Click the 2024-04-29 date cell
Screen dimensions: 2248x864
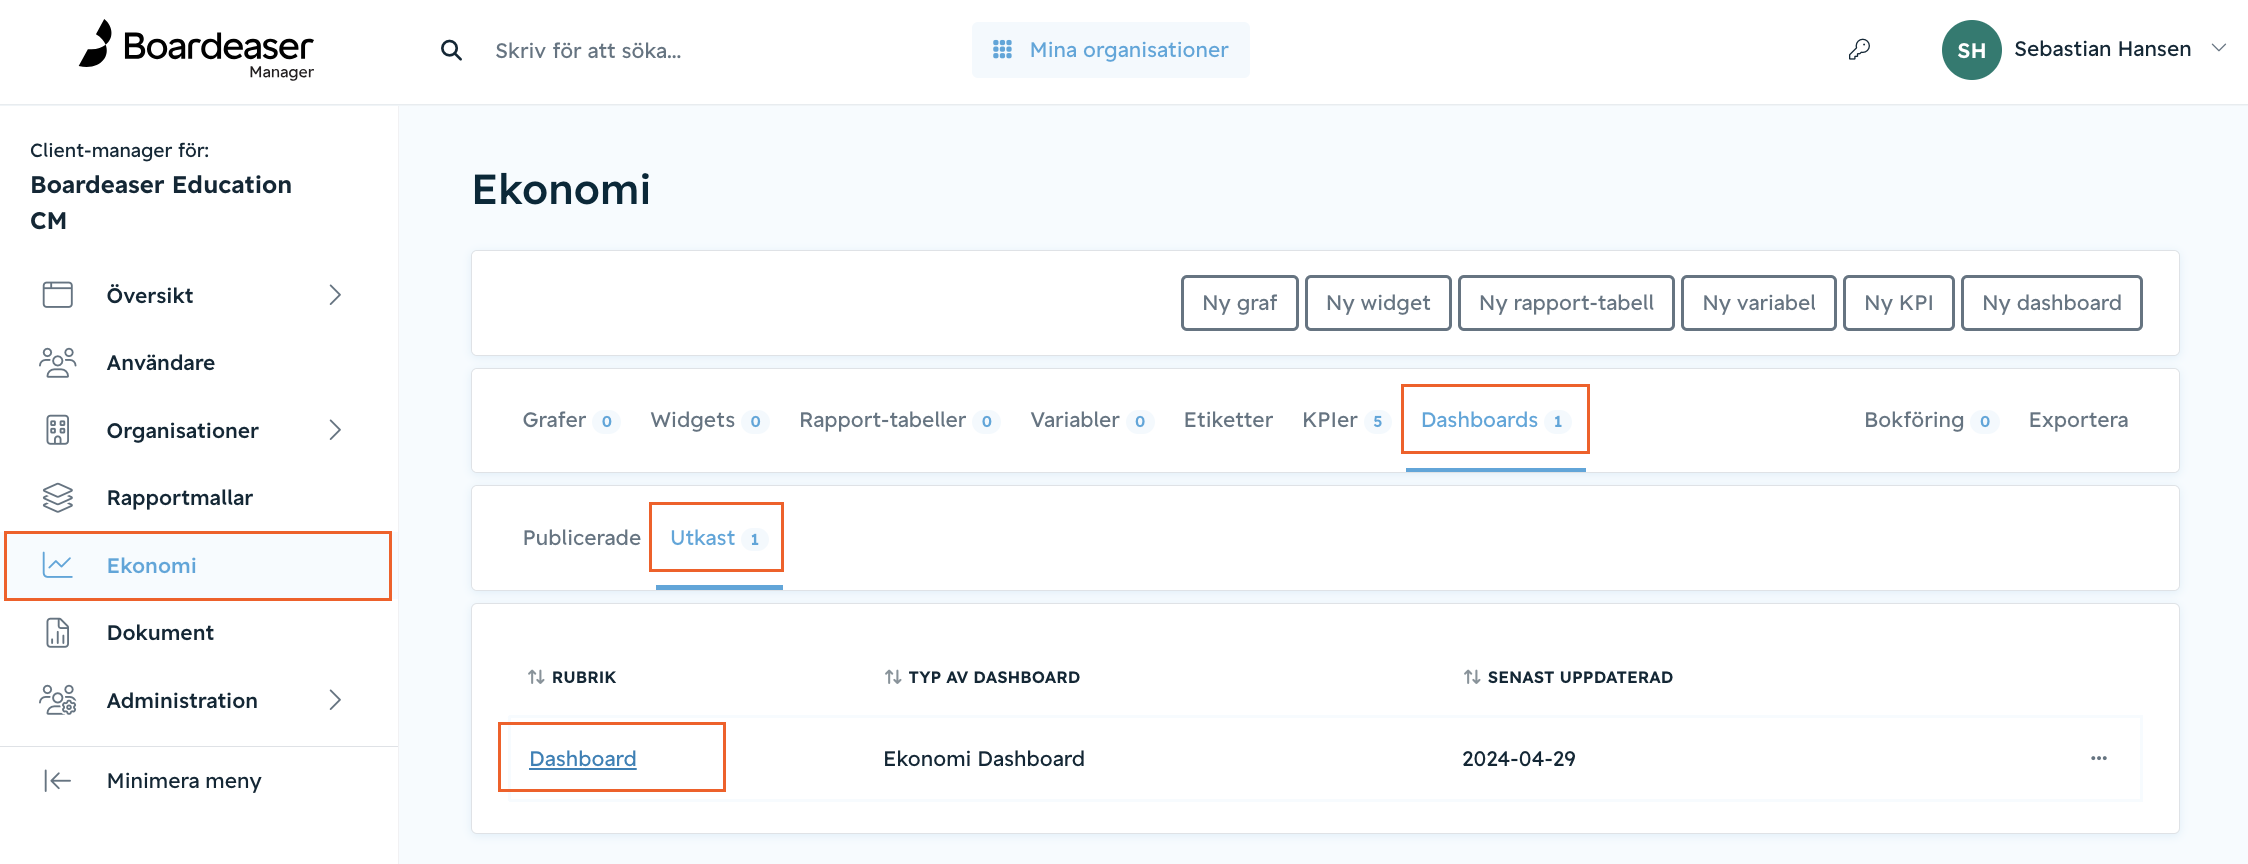point(1518,759)
